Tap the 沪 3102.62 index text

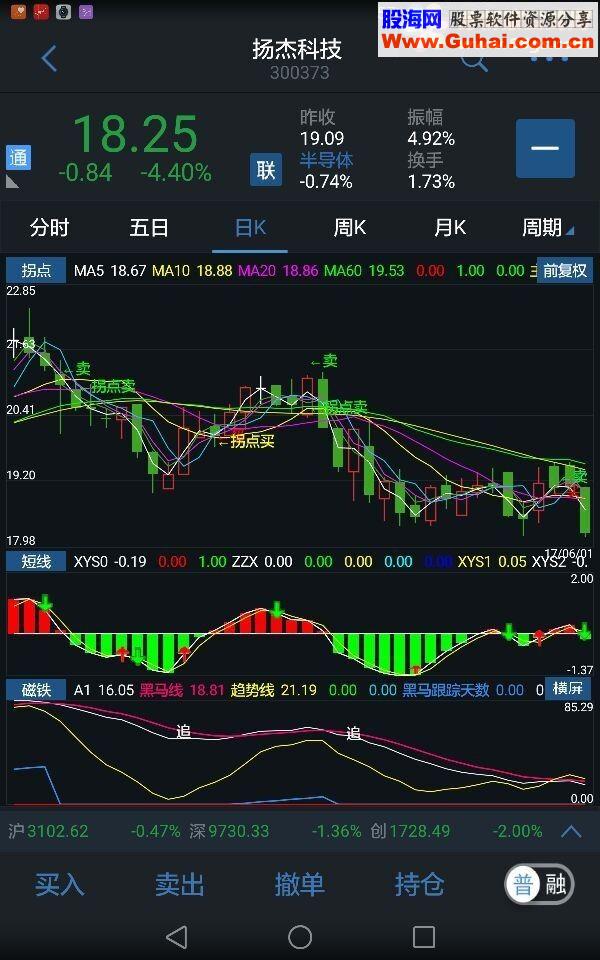tap(48, 831)
